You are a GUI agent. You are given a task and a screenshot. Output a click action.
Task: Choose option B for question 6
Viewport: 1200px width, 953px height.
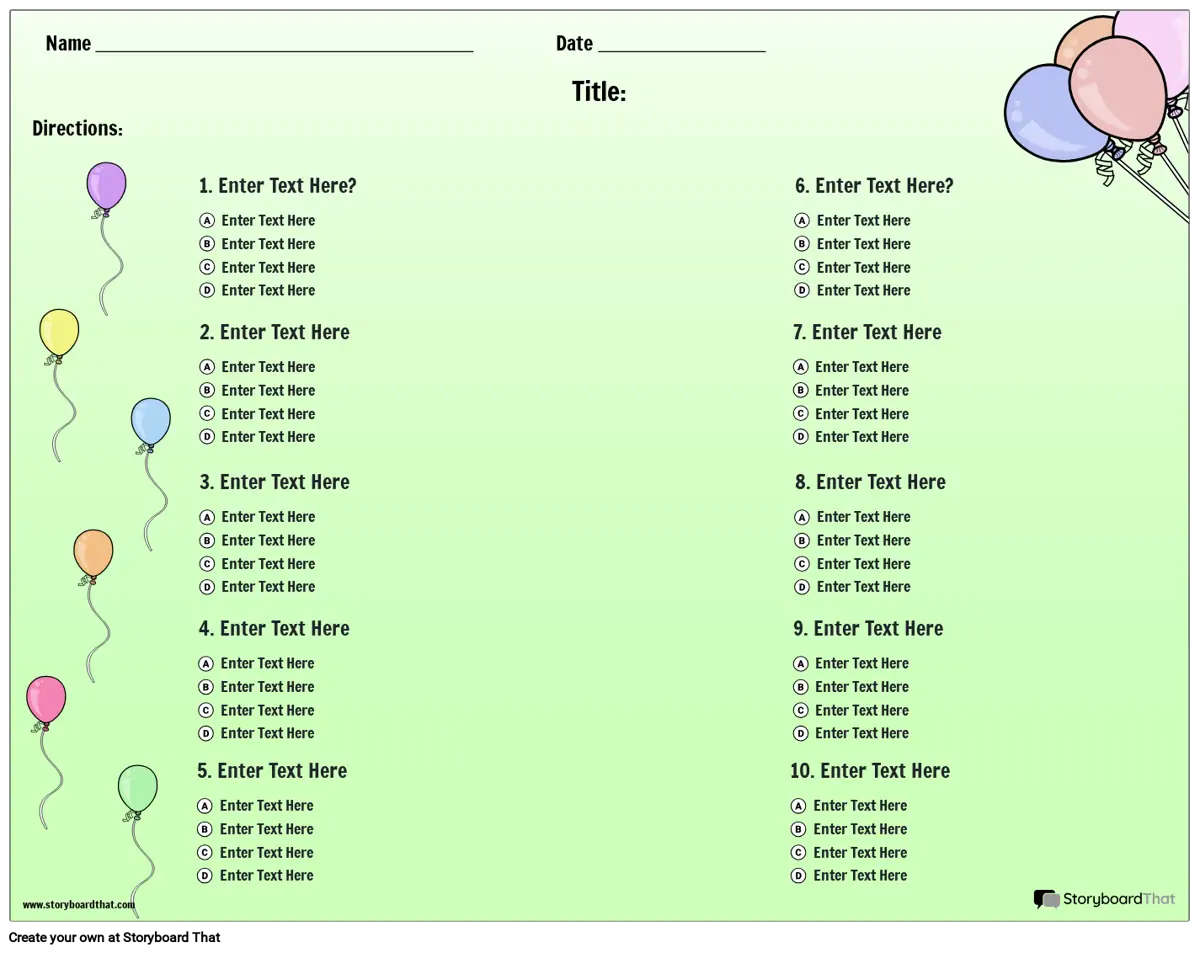[802, 244]
